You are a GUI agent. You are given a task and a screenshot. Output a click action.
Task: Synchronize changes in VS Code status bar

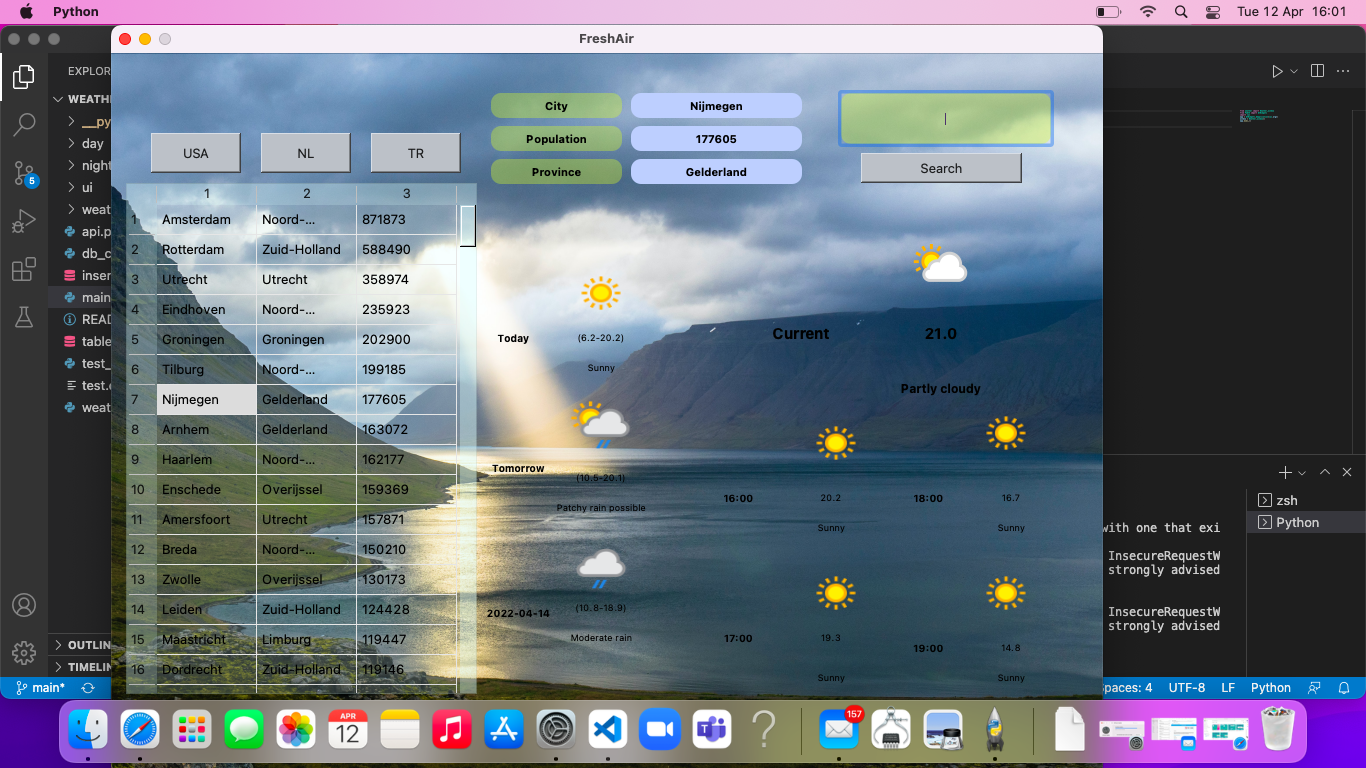[88, 688]
